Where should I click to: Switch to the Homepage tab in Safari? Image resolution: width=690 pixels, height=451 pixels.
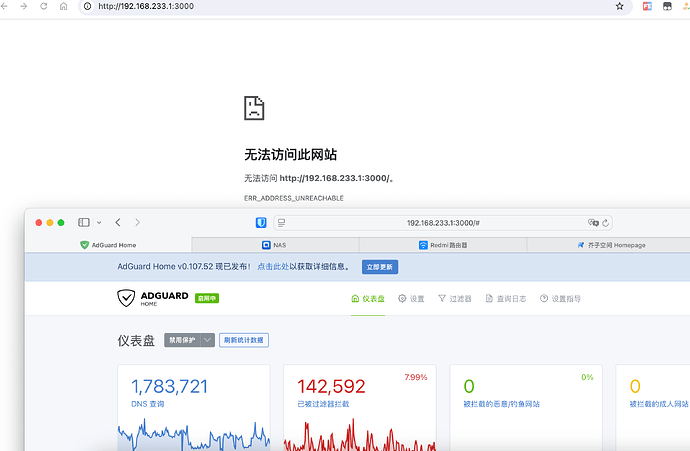612,245
